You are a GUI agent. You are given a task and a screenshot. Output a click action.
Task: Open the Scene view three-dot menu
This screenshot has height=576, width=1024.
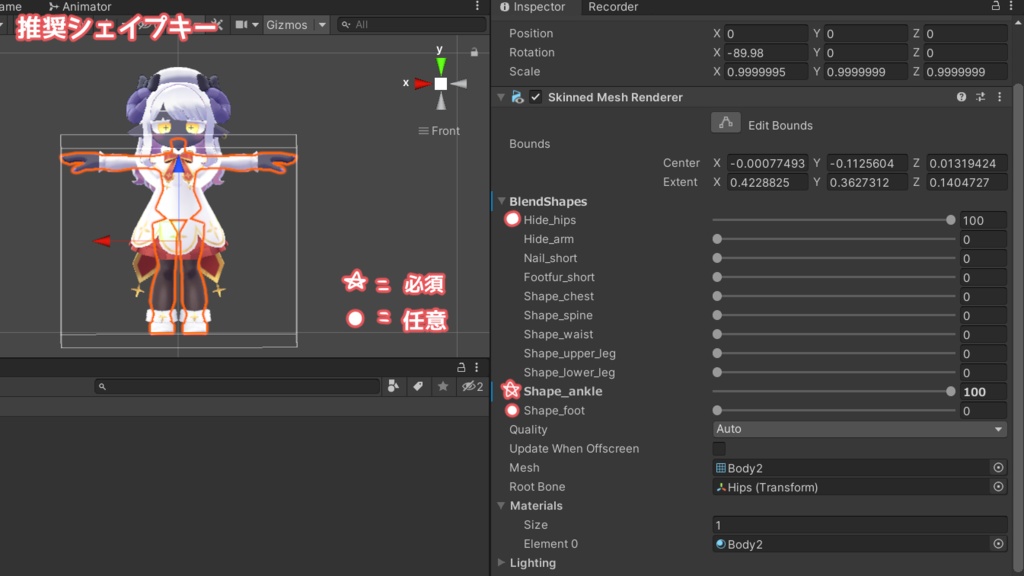477,6
